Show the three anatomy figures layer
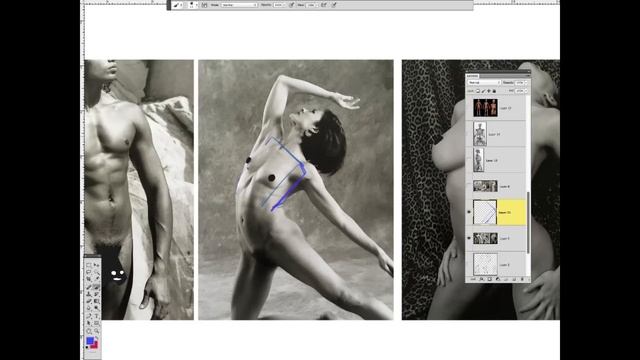The width and height of the screenshot is (640, 360). point(469,108)
